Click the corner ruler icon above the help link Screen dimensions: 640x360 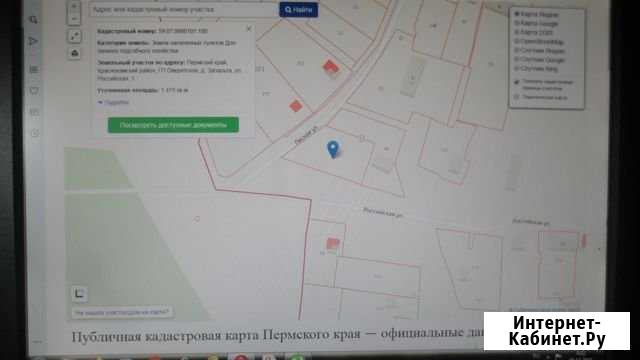click(79, 293)
